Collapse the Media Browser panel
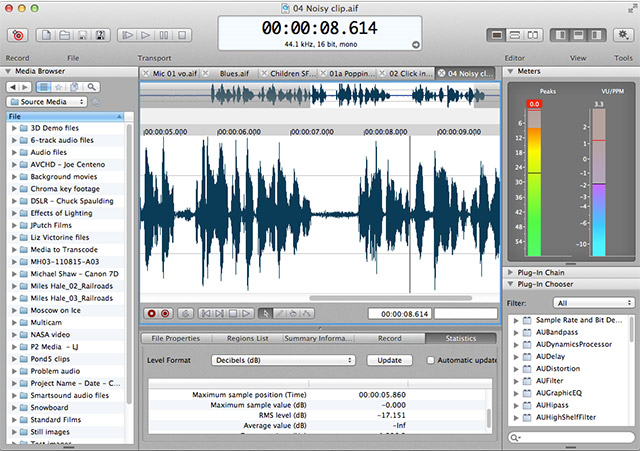Image resolution: width=640 pixels, height=451 pixels. tap(8, 71)
